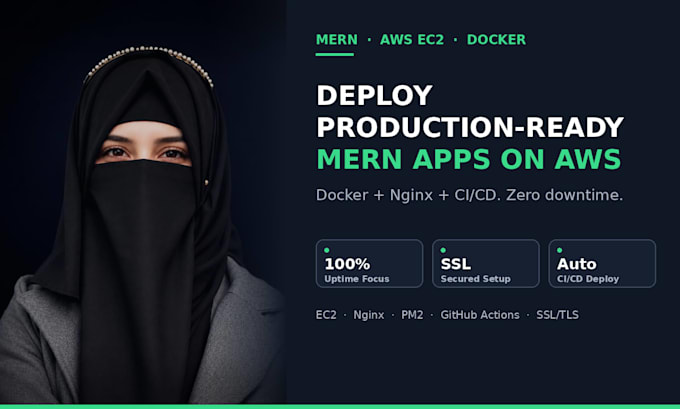680x409 pixels.
Task: Click the DOCKER tag
Action: tap(496, 39)
